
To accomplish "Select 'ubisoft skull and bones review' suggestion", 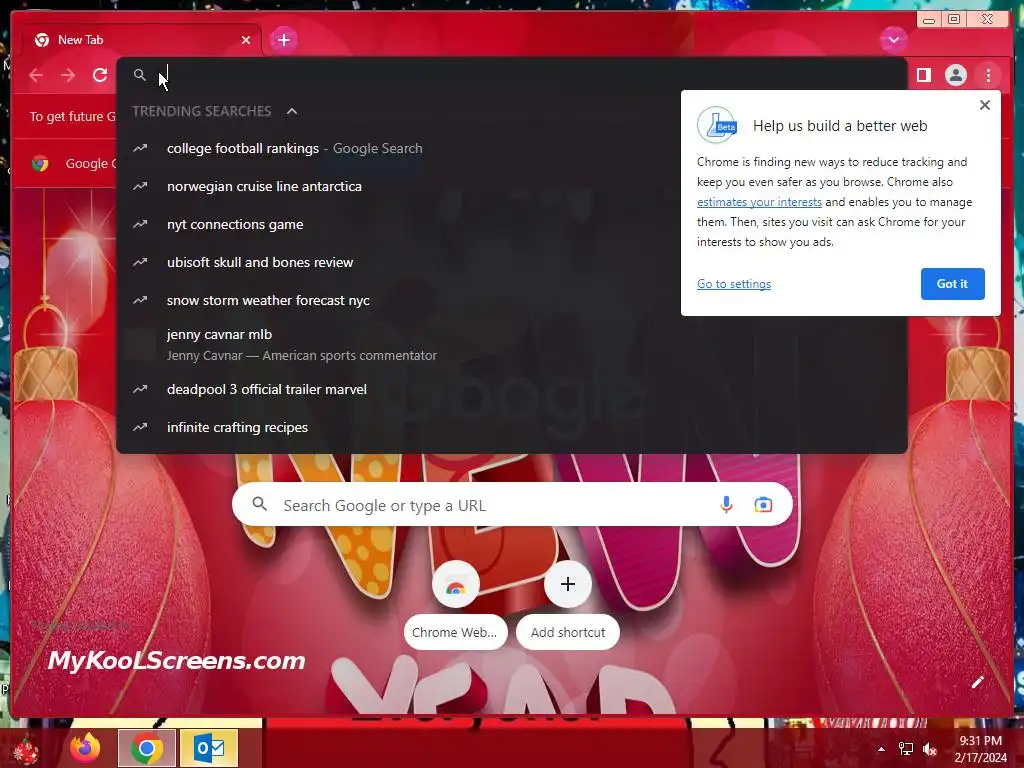I will [x=512, y=262].
